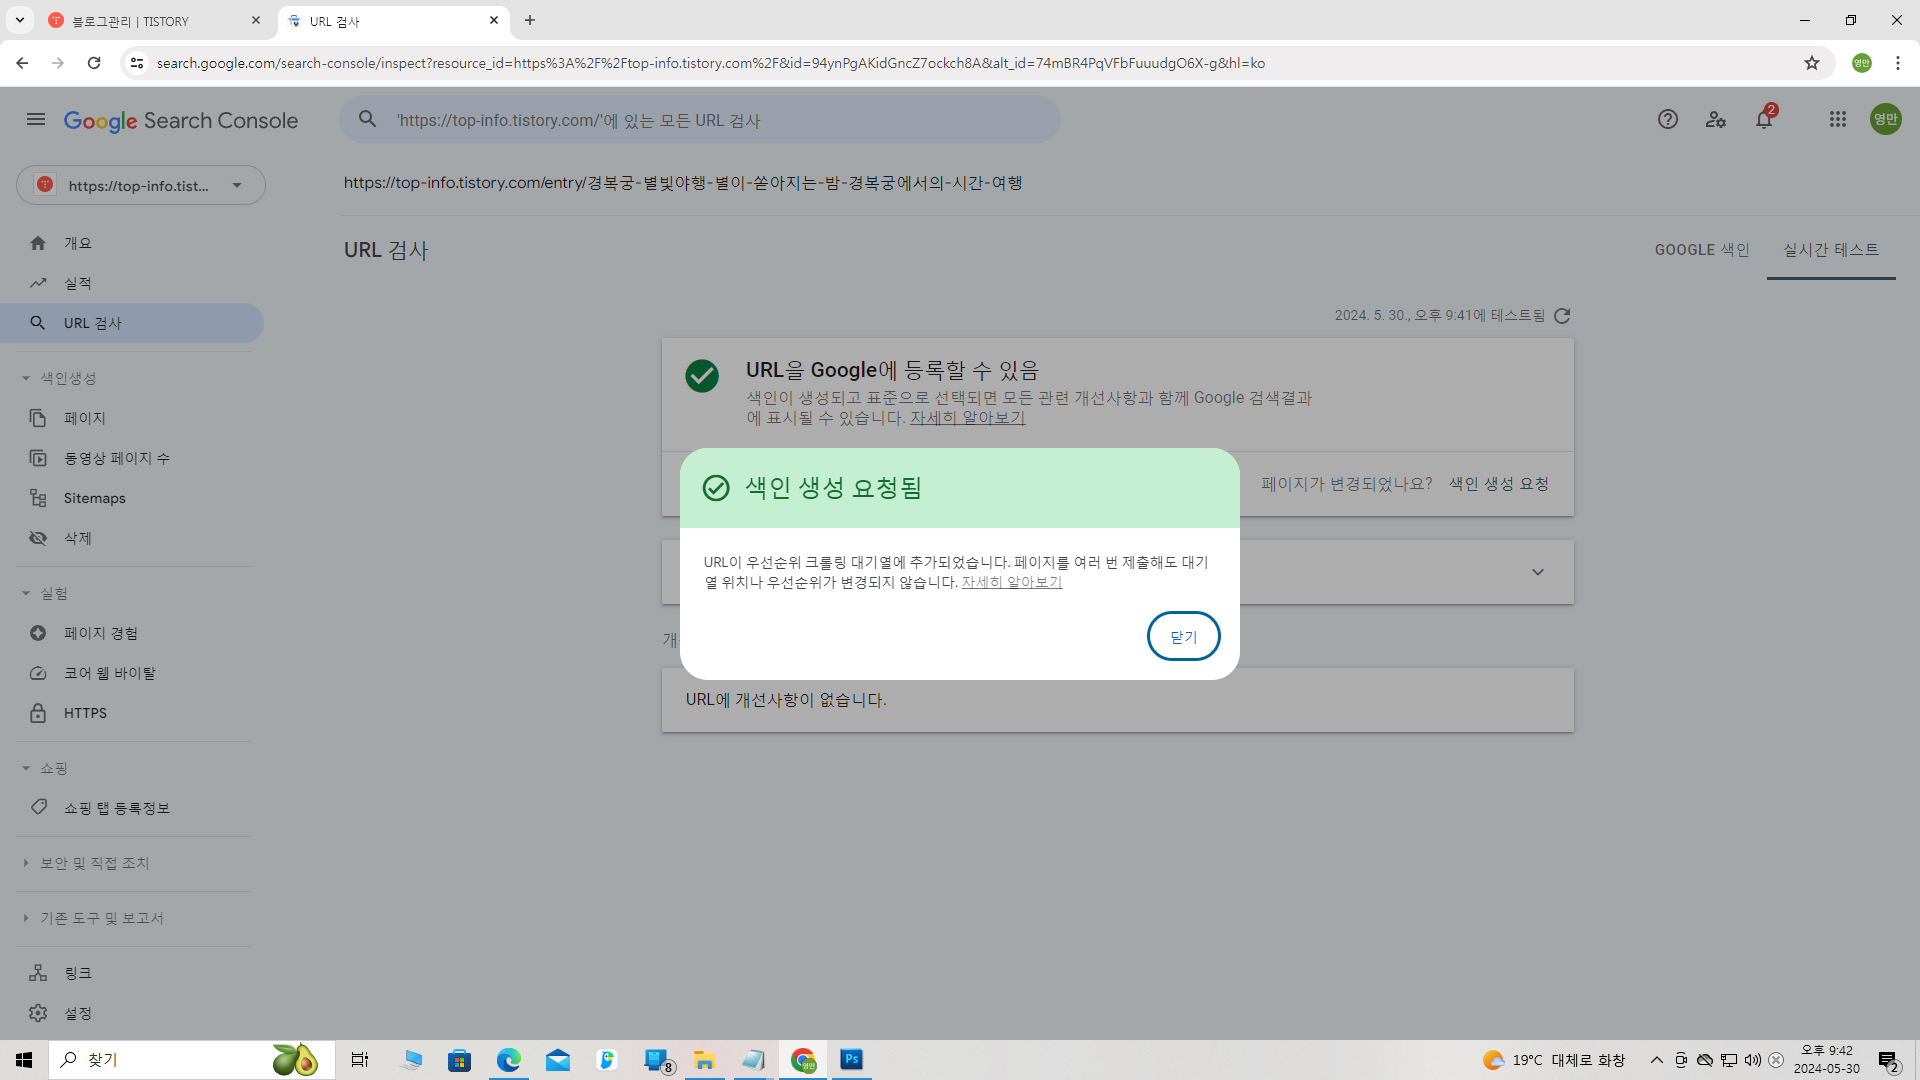
Task: Click the help question mark icon
Action: tap(1667, 120)
